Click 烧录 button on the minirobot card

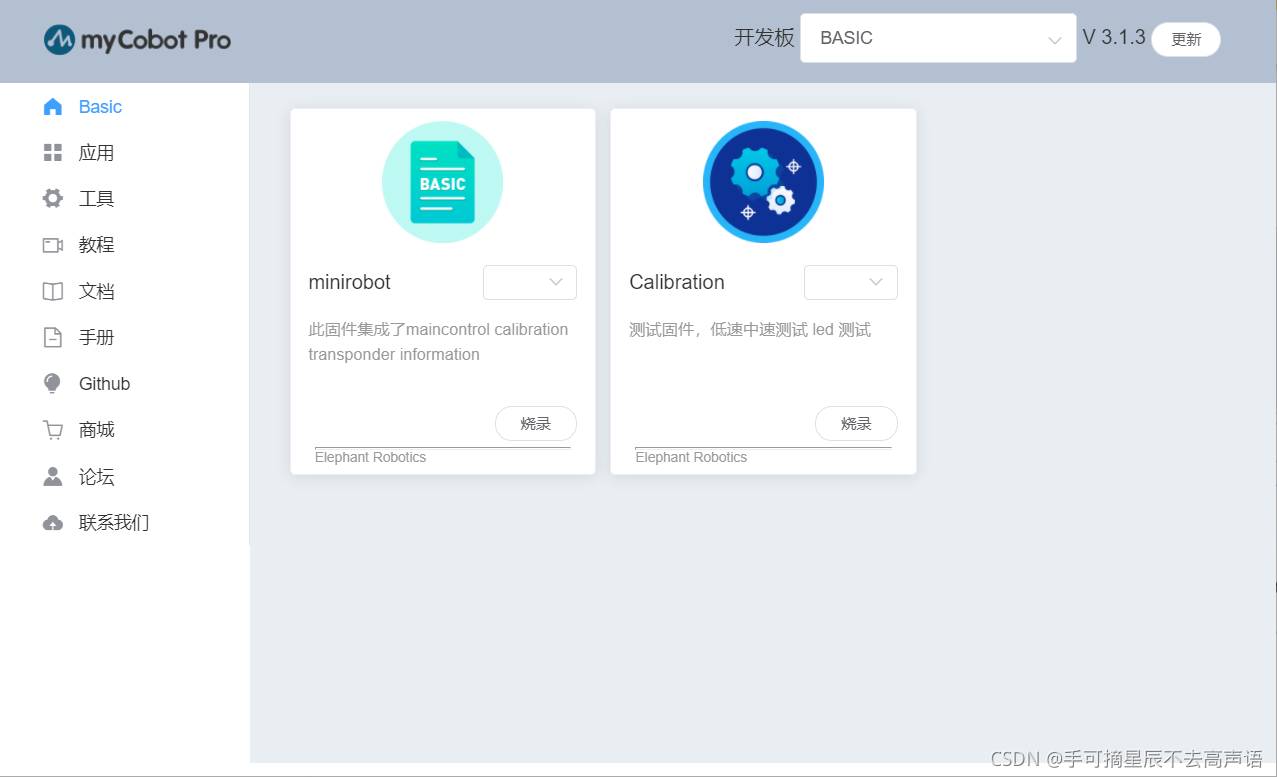(x=536, y=423)
